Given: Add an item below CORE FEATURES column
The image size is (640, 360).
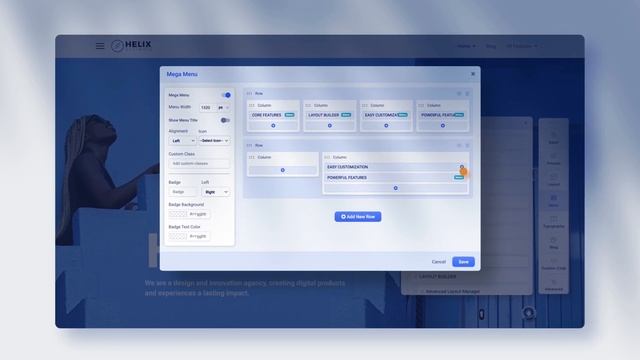Looking at the screenshot, I should [273, 126].
